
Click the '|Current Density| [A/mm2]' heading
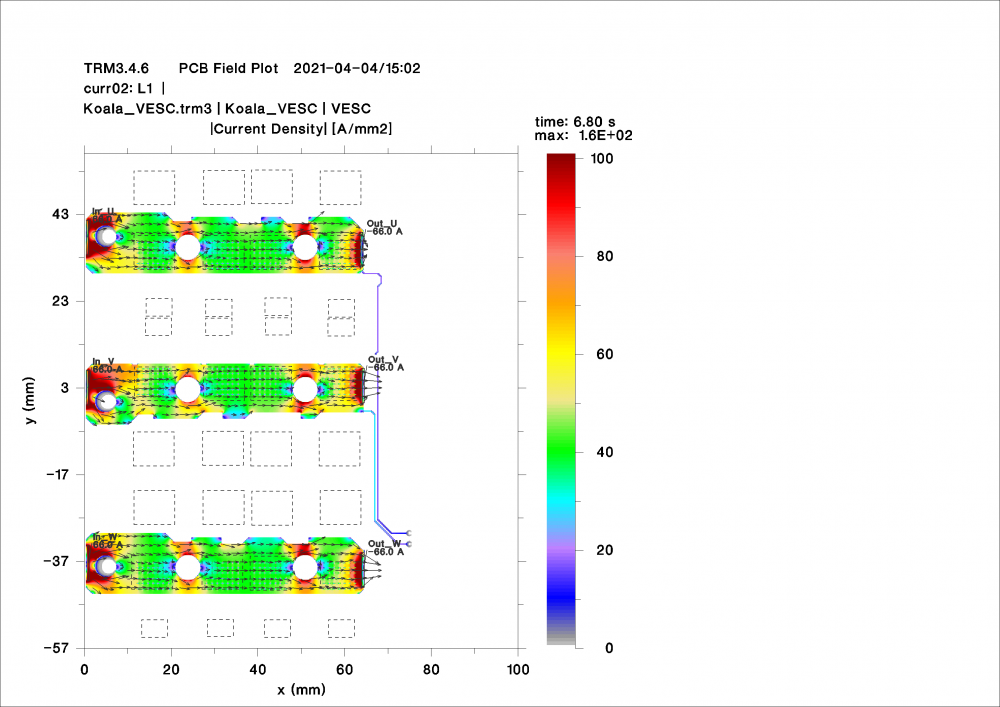tap(300, 128)
